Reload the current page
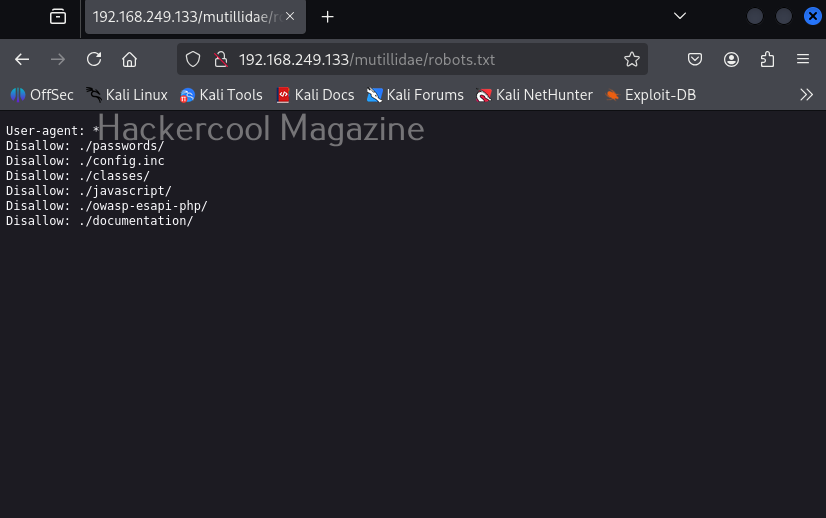 (94, 60)
